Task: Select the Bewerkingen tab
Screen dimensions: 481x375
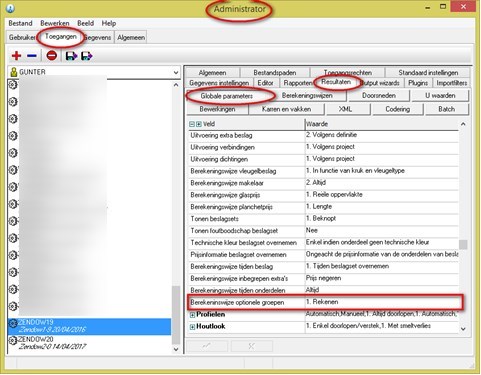Action: (217, 109)
